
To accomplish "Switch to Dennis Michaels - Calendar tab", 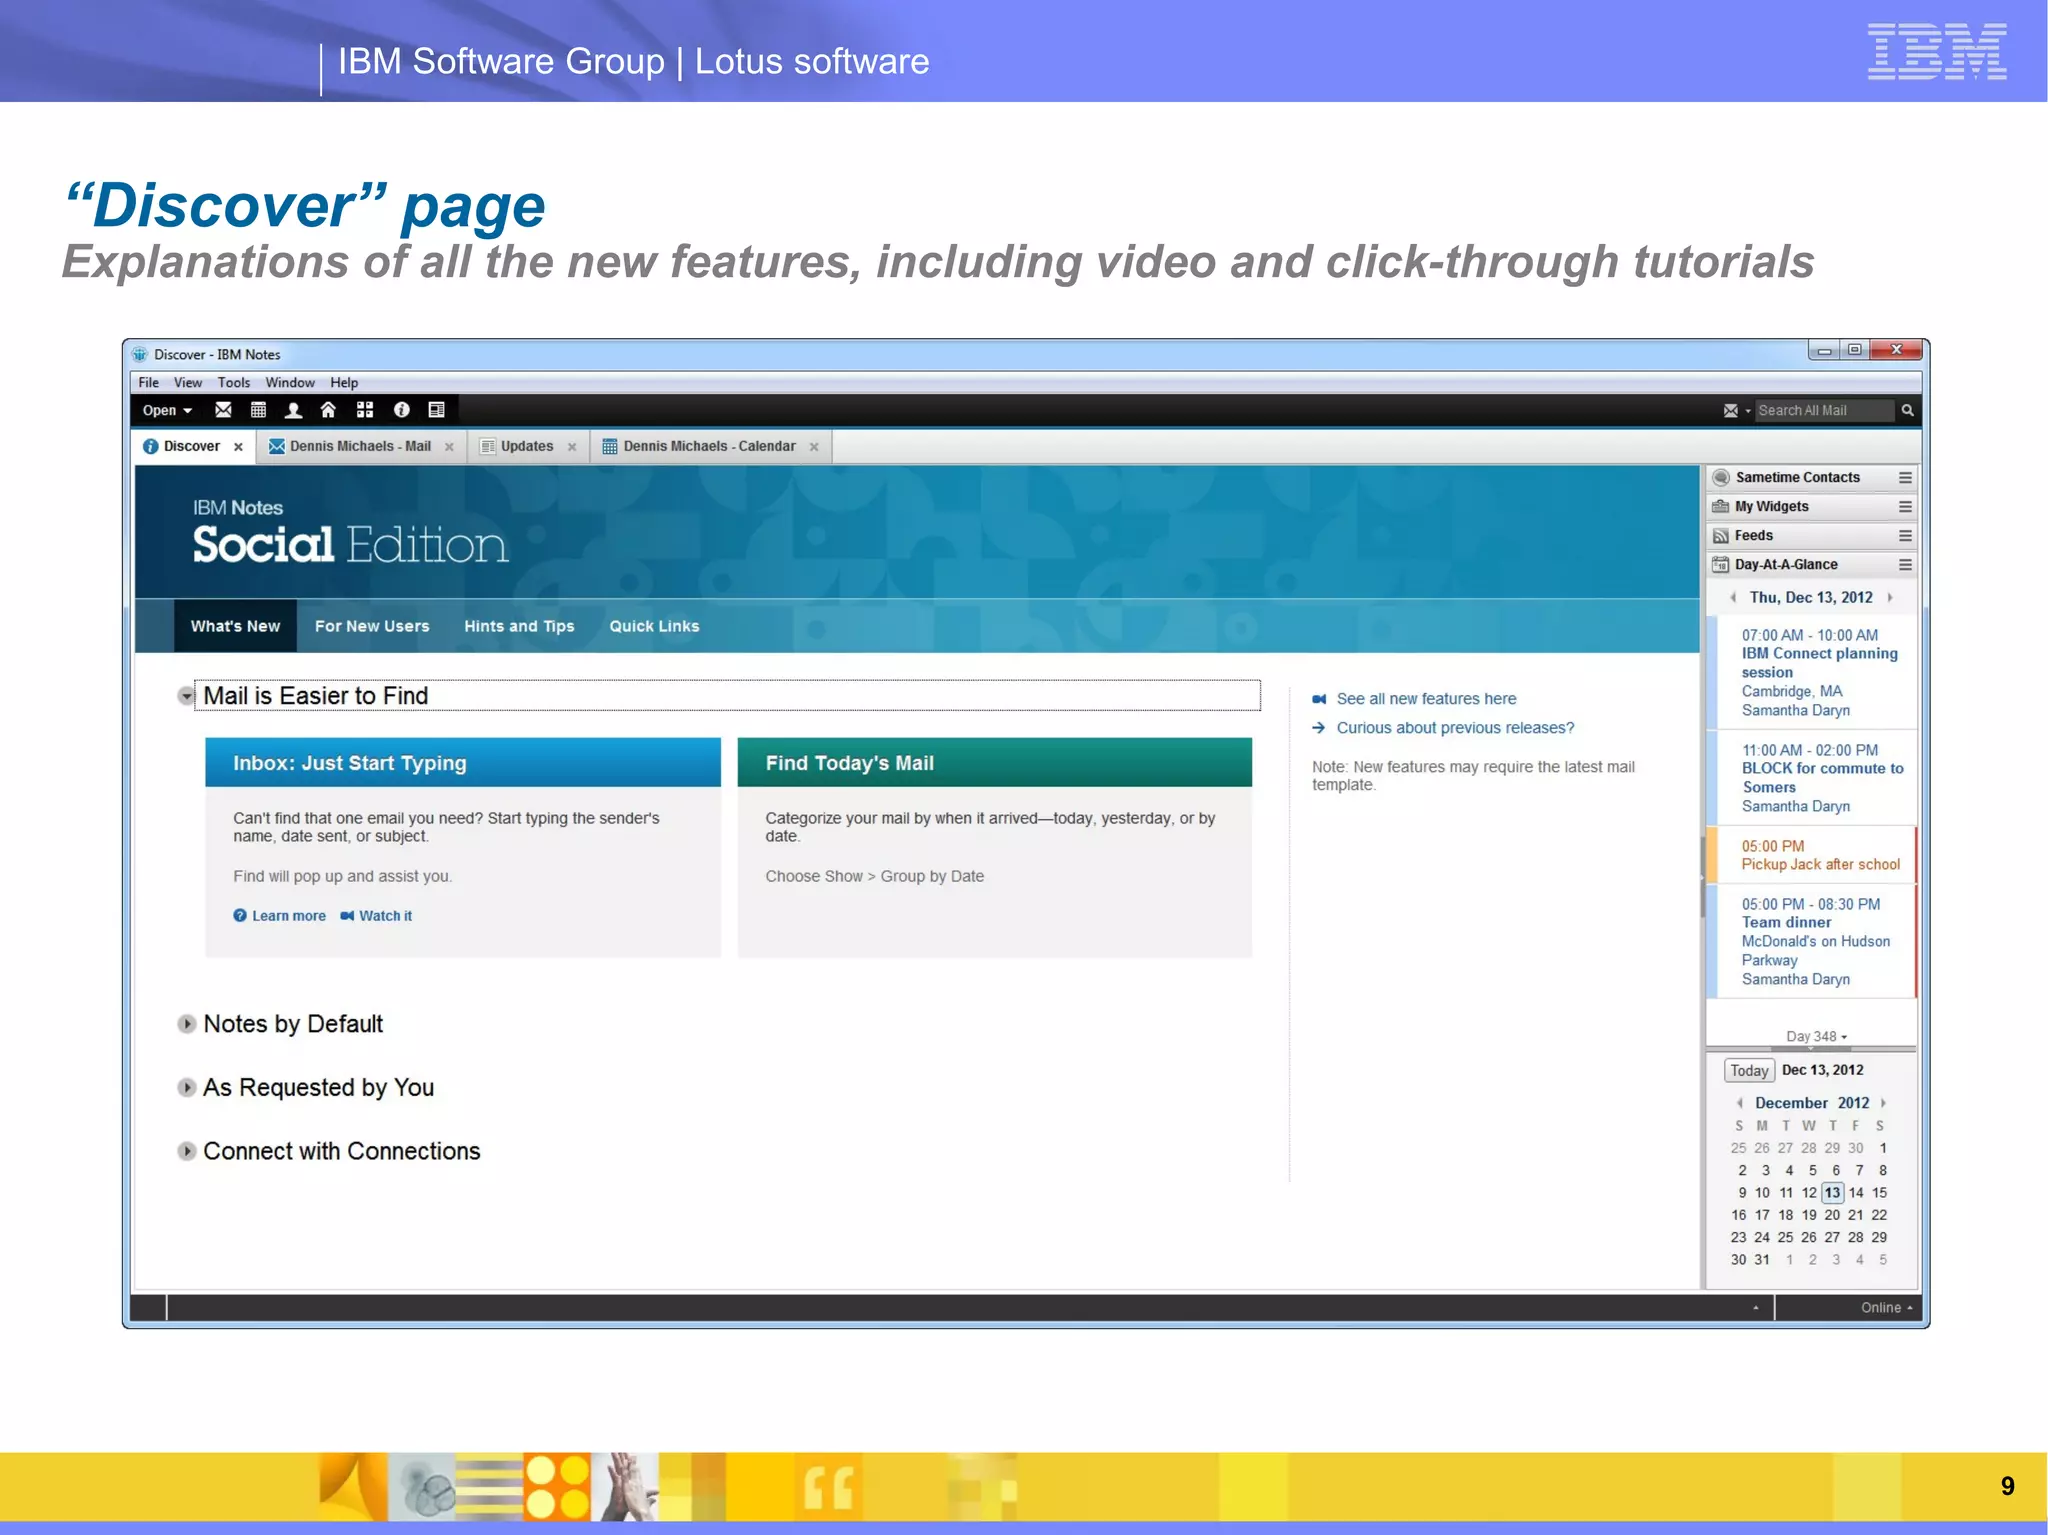I will (x=709, y=446).
